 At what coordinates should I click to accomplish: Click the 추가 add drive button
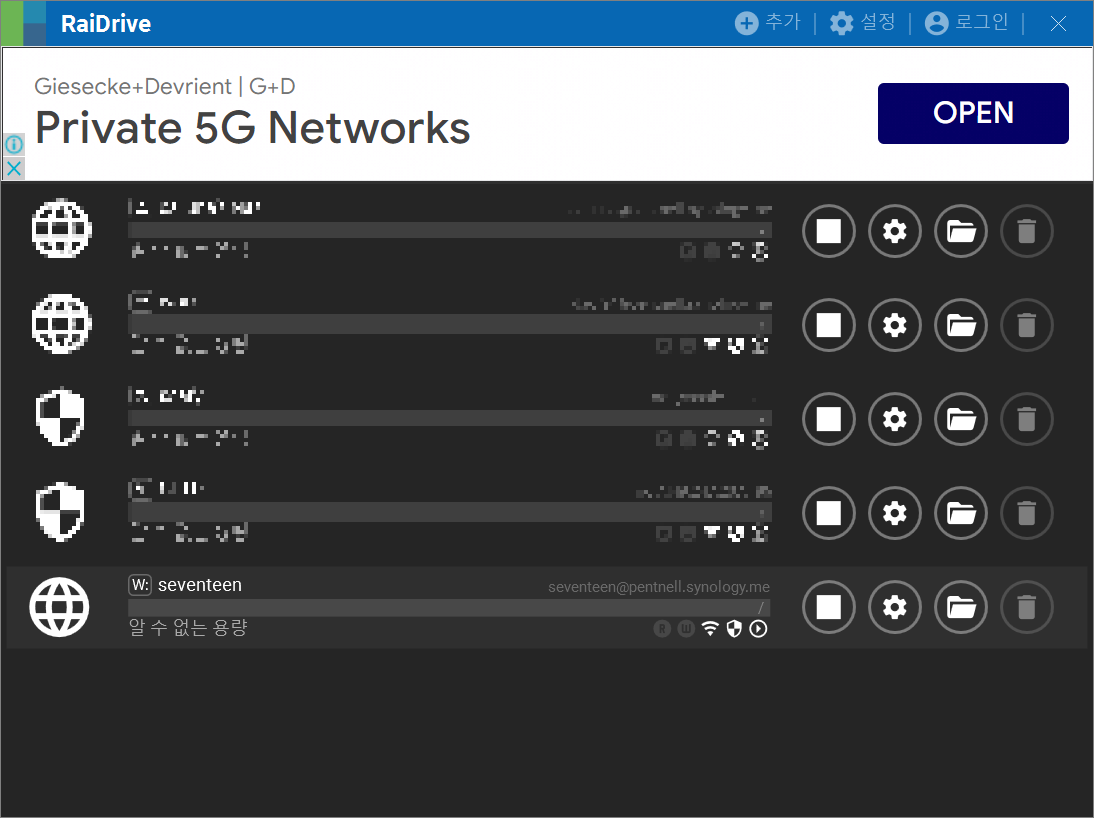[x=767, y=23]
